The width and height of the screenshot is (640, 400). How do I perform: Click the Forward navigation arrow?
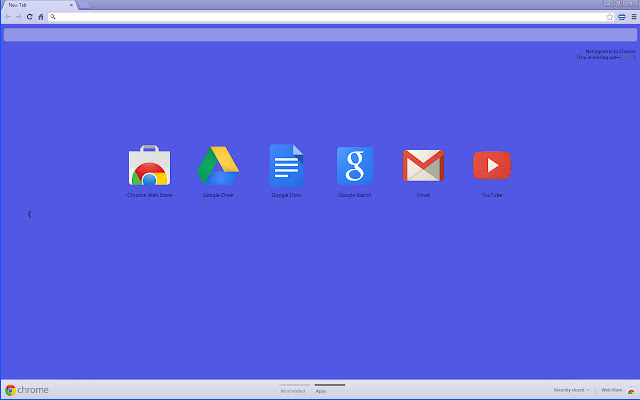pos(18,17)
